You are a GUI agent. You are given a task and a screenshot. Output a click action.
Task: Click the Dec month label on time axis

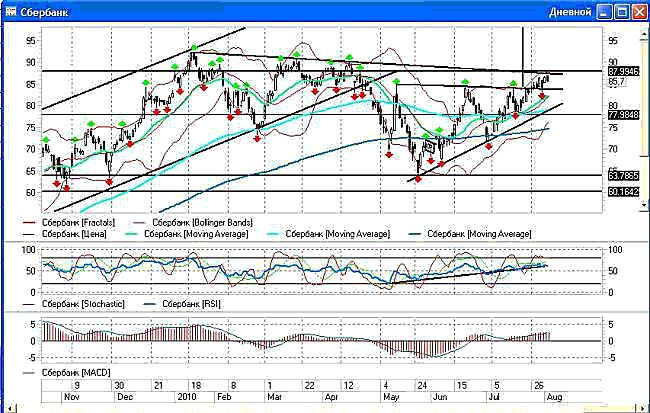click(x=125, y=397)
